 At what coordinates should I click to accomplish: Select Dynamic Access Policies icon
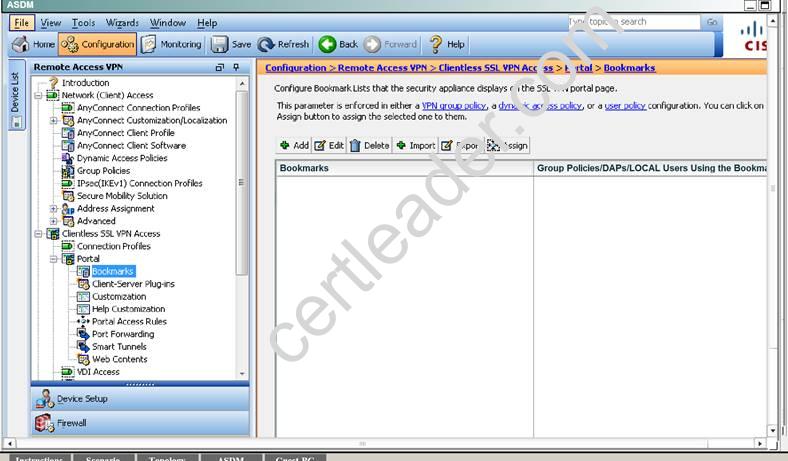67,158
